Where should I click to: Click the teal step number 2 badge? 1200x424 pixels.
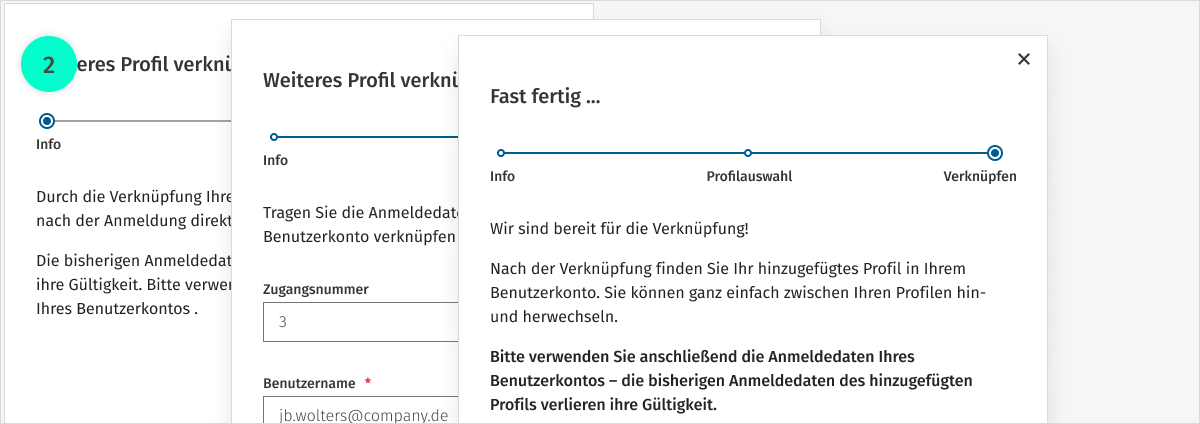tap(49, 64)
